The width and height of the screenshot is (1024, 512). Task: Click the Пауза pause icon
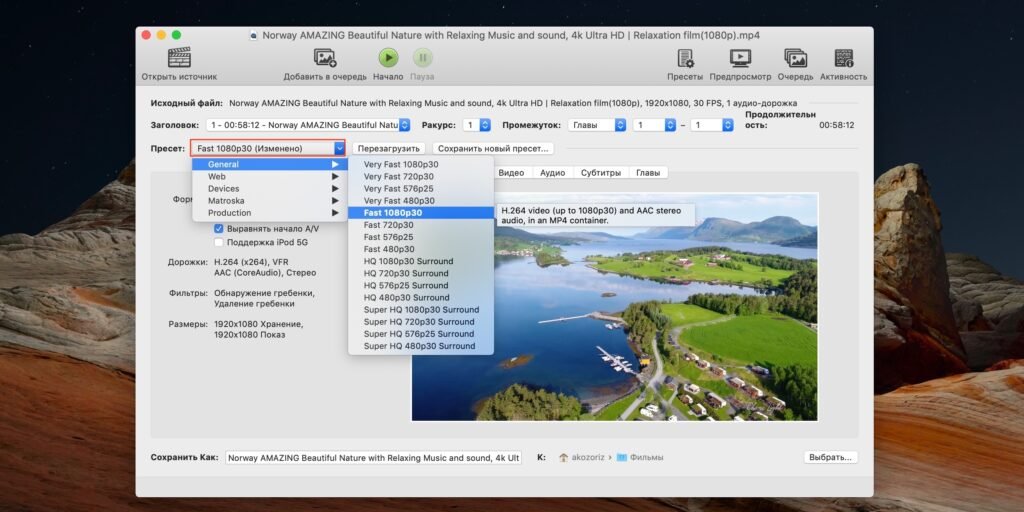coord(422,58)
